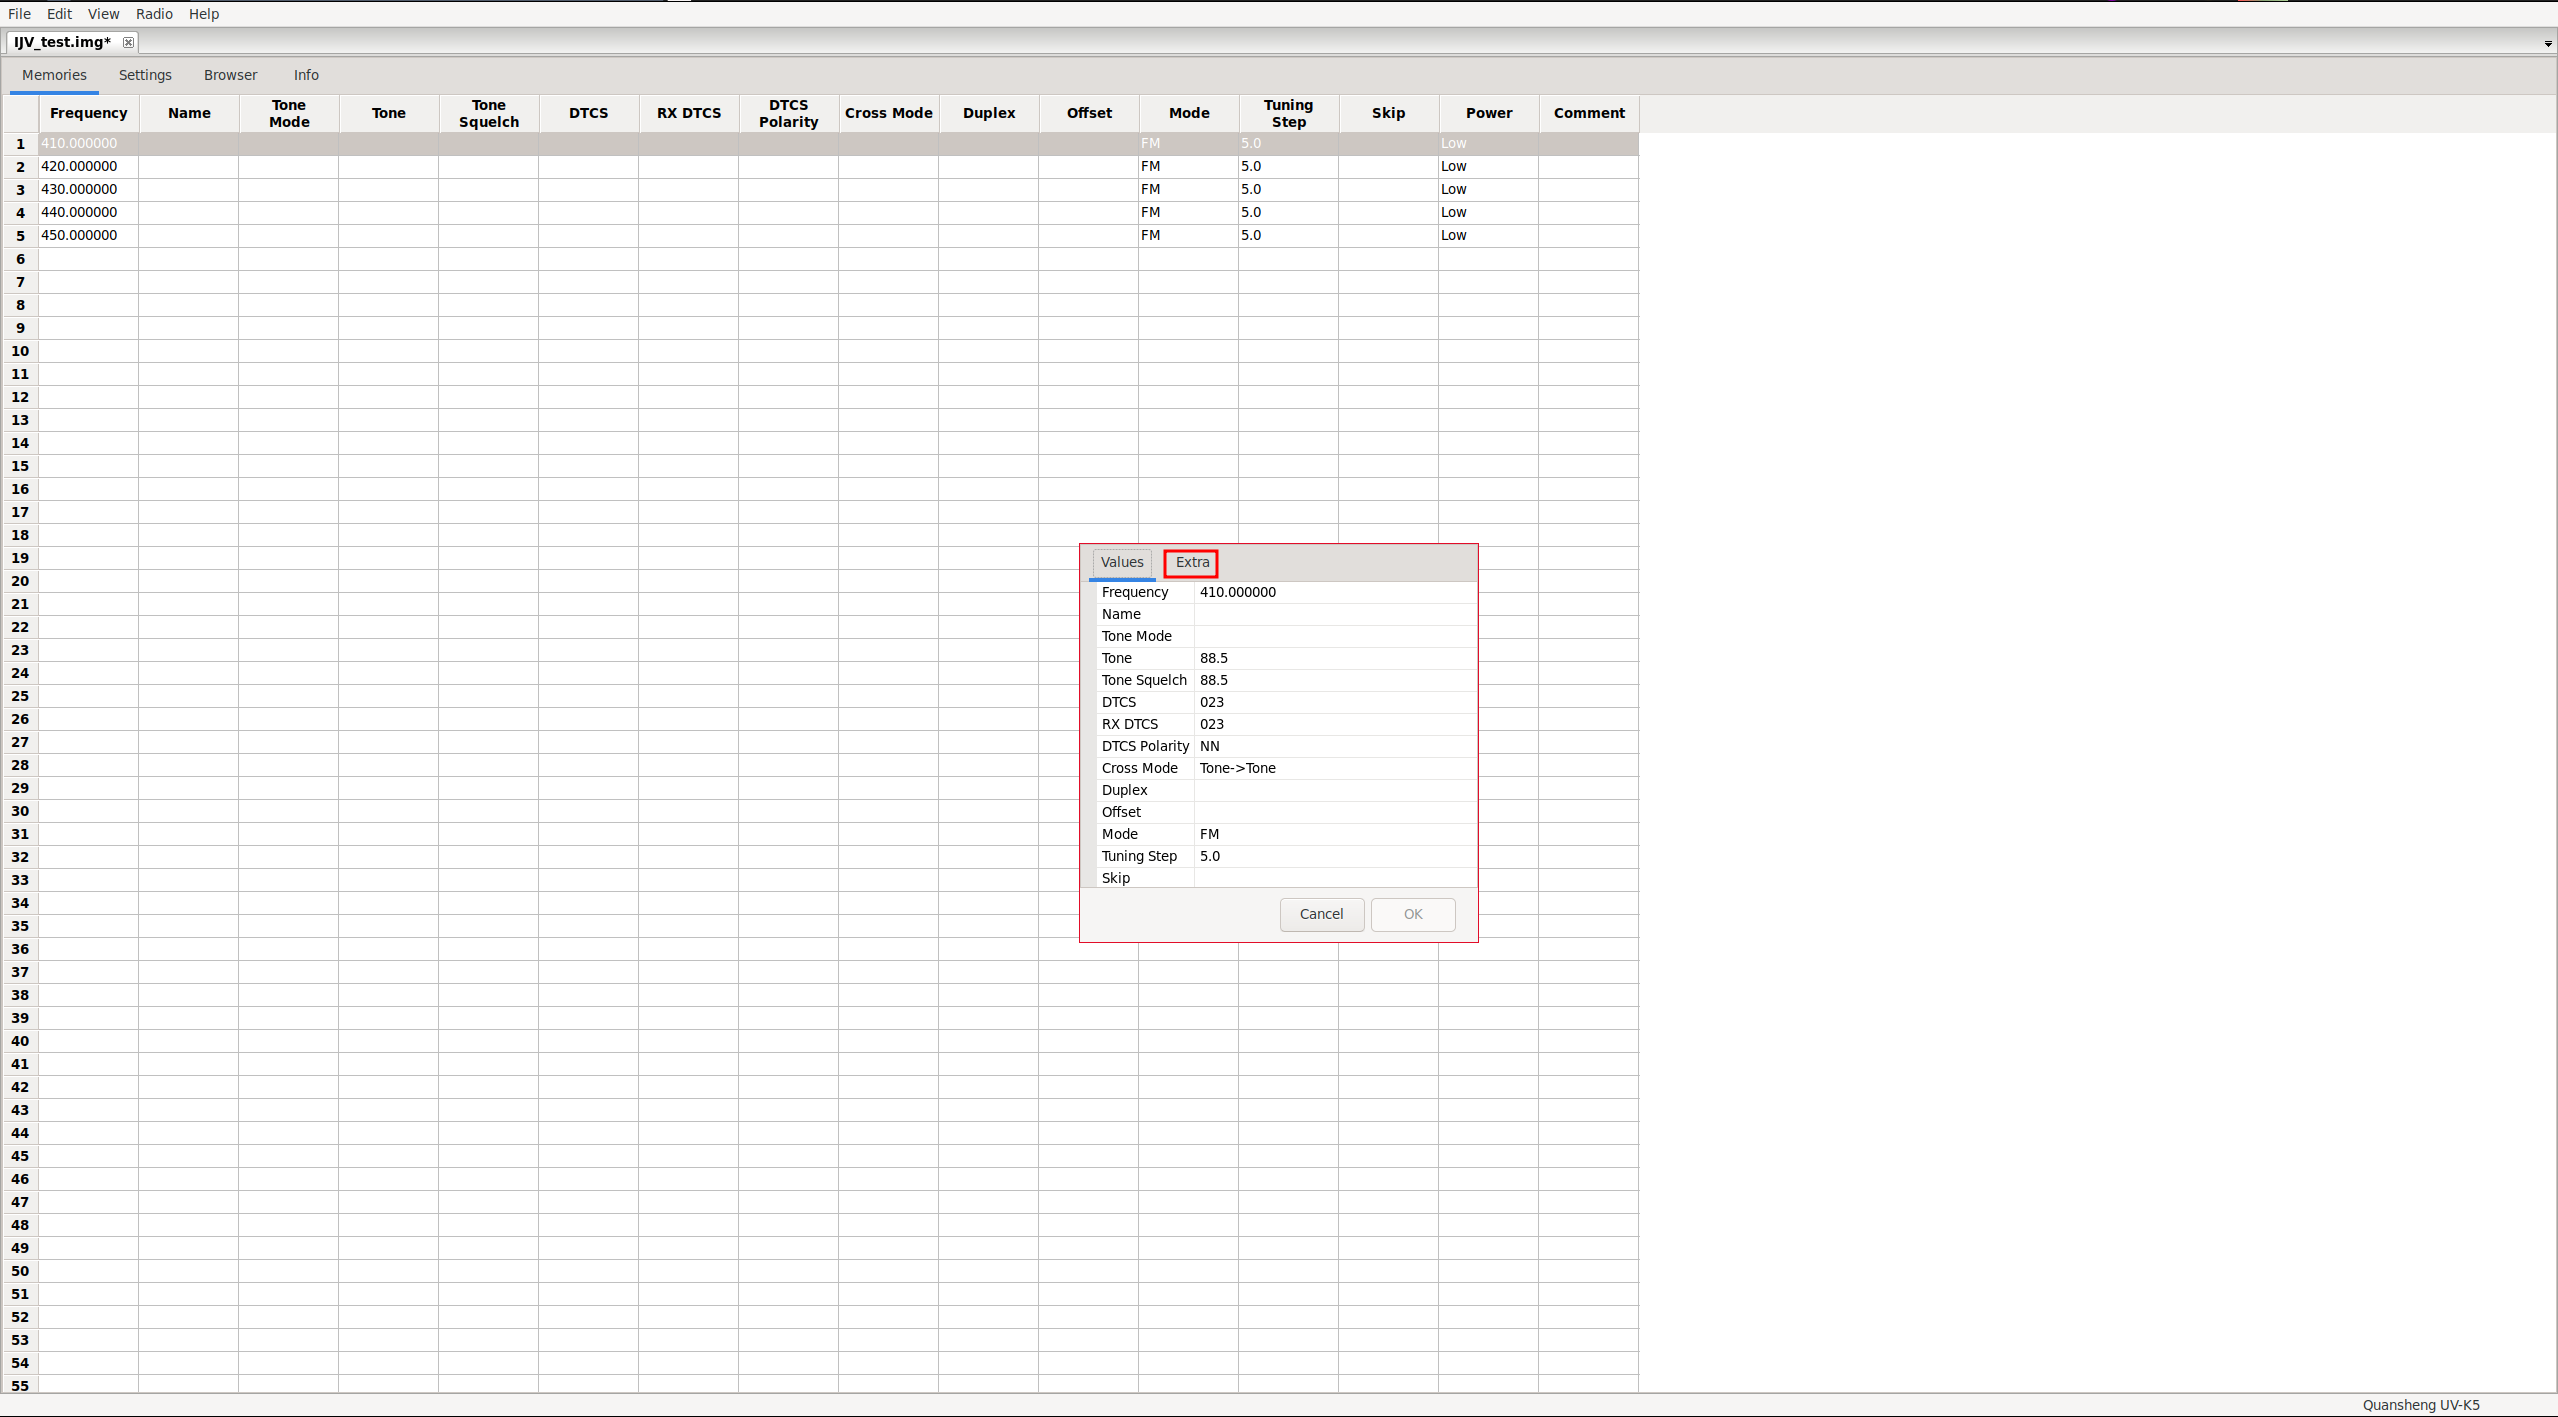The height and width of the screenshot is (1417, 2558).
Task: Close the IJV_test.img file tab
Action: (x=128, y=42)
